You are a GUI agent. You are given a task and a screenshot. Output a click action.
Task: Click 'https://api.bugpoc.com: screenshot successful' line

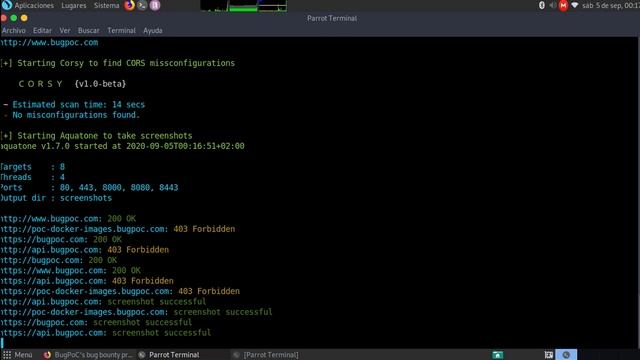tap(106, 333)
